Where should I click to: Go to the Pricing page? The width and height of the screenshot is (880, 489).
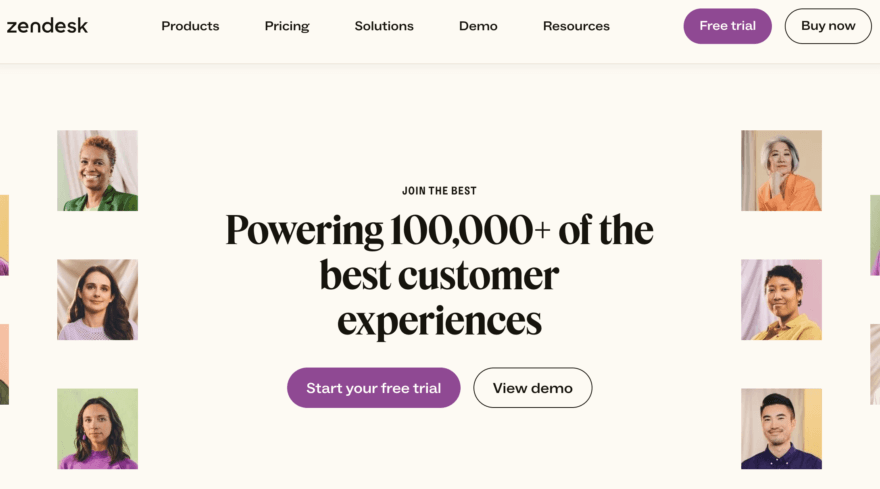point(287,26)
